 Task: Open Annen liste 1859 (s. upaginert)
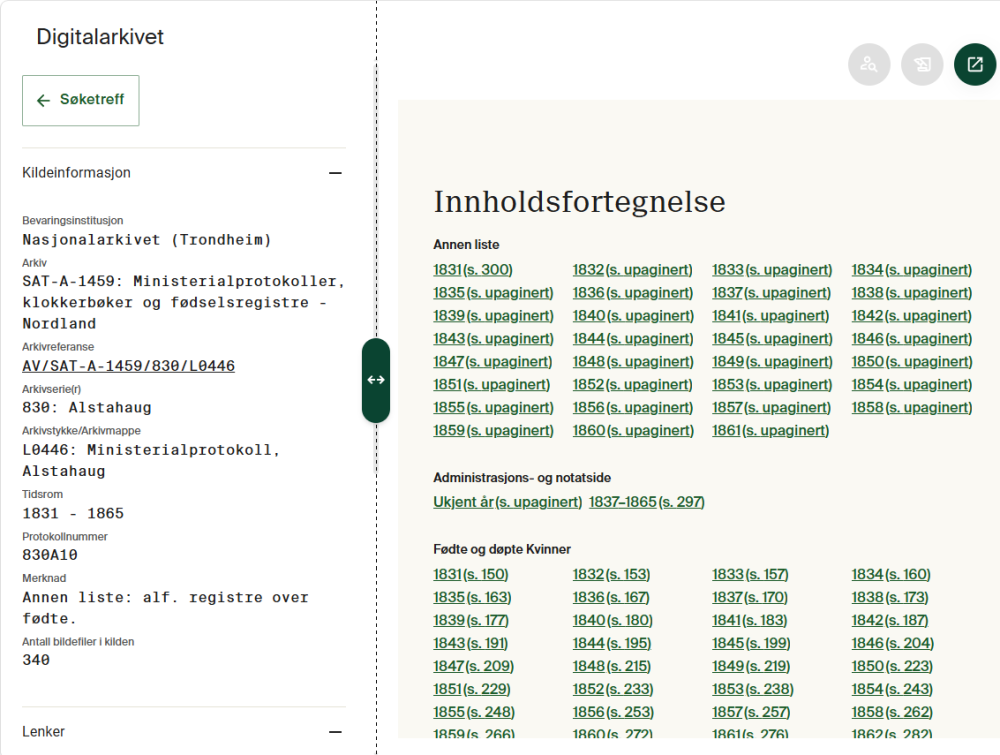pos(493,430)
